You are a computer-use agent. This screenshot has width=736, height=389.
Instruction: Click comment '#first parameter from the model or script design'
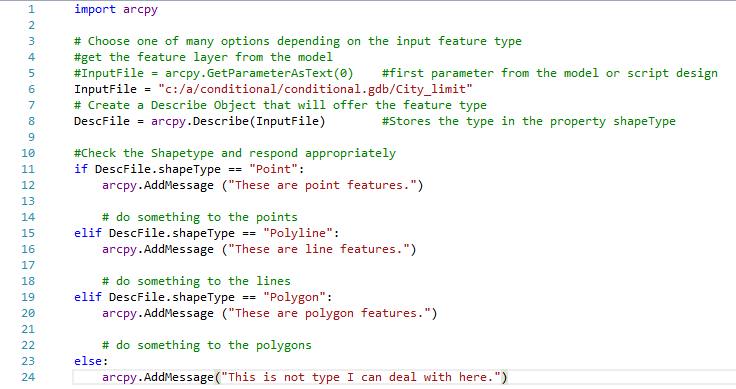pyautogui.click(x=550, y=73)
